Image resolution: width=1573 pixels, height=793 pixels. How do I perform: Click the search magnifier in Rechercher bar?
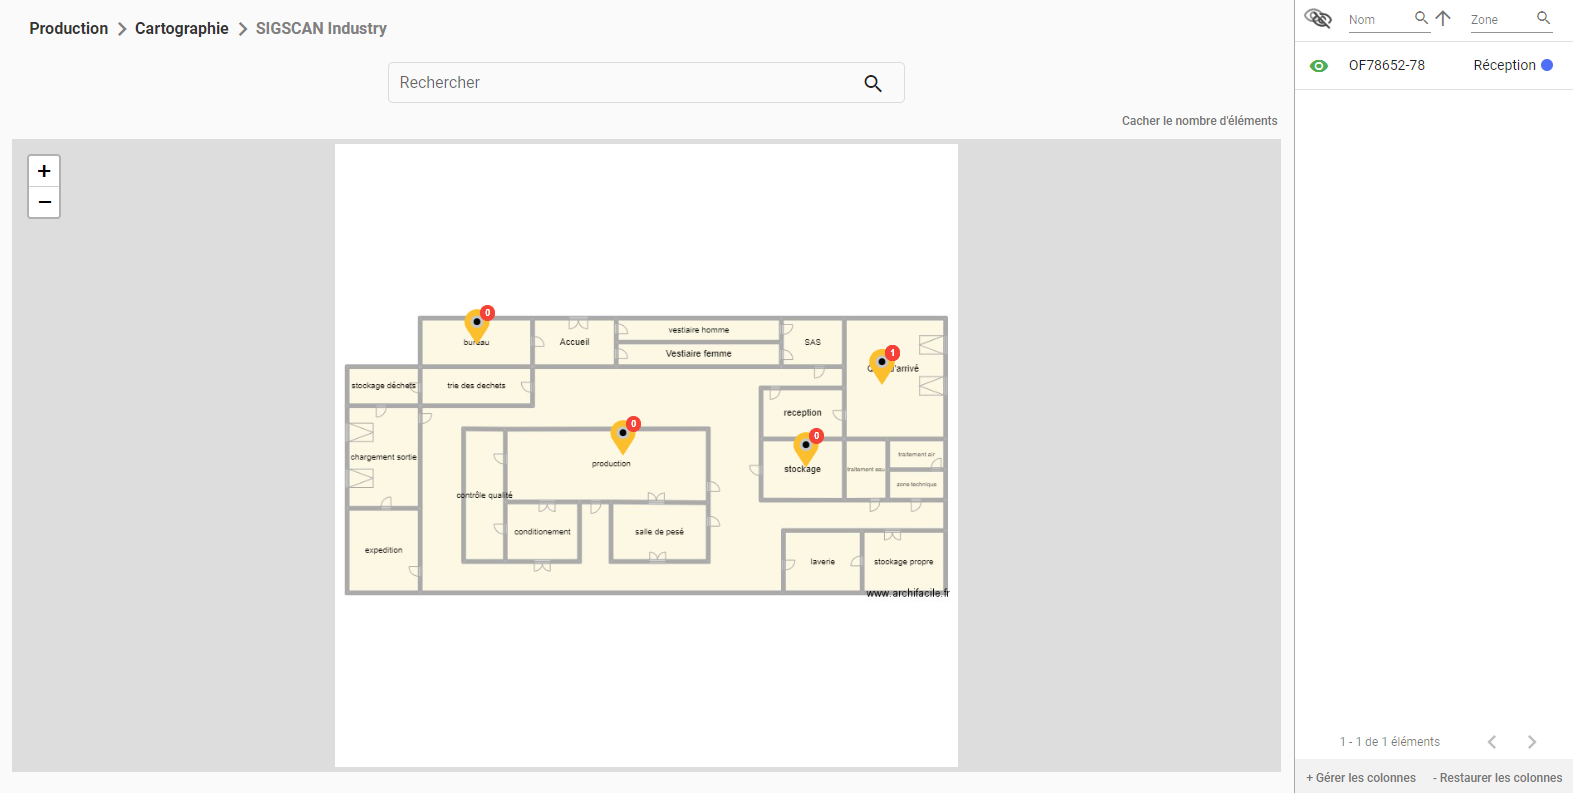coord(873,83)
